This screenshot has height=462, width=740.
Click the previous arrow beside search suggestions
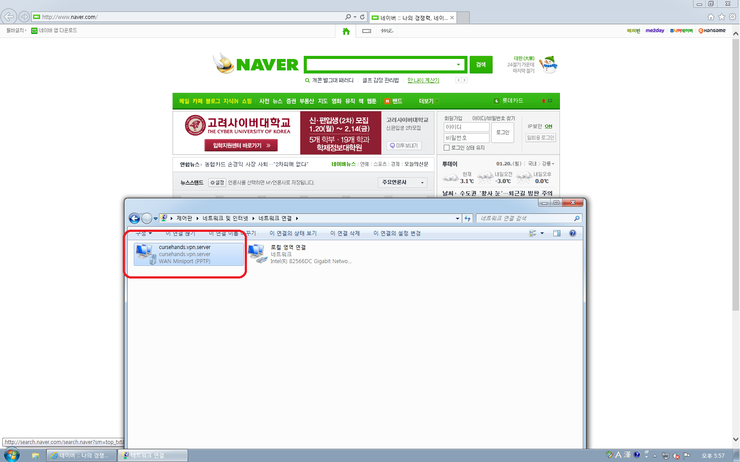point(458,80)
